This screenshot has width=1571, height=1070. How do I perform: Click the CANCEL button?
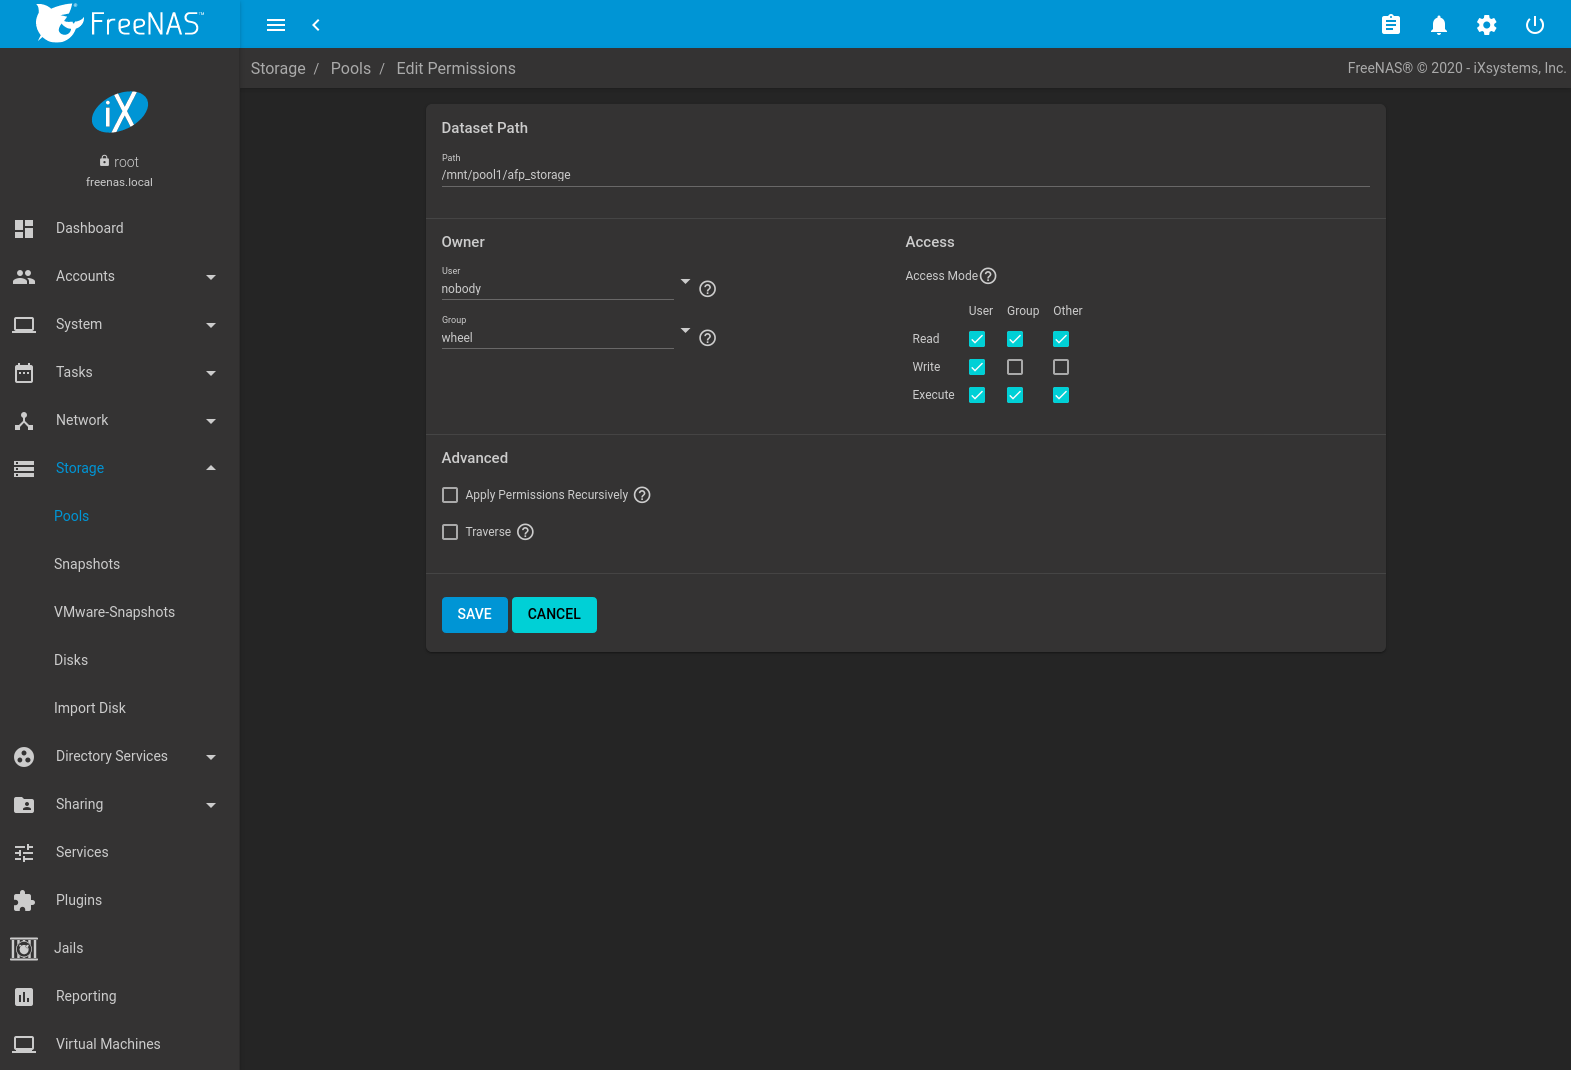pos(554,614)
